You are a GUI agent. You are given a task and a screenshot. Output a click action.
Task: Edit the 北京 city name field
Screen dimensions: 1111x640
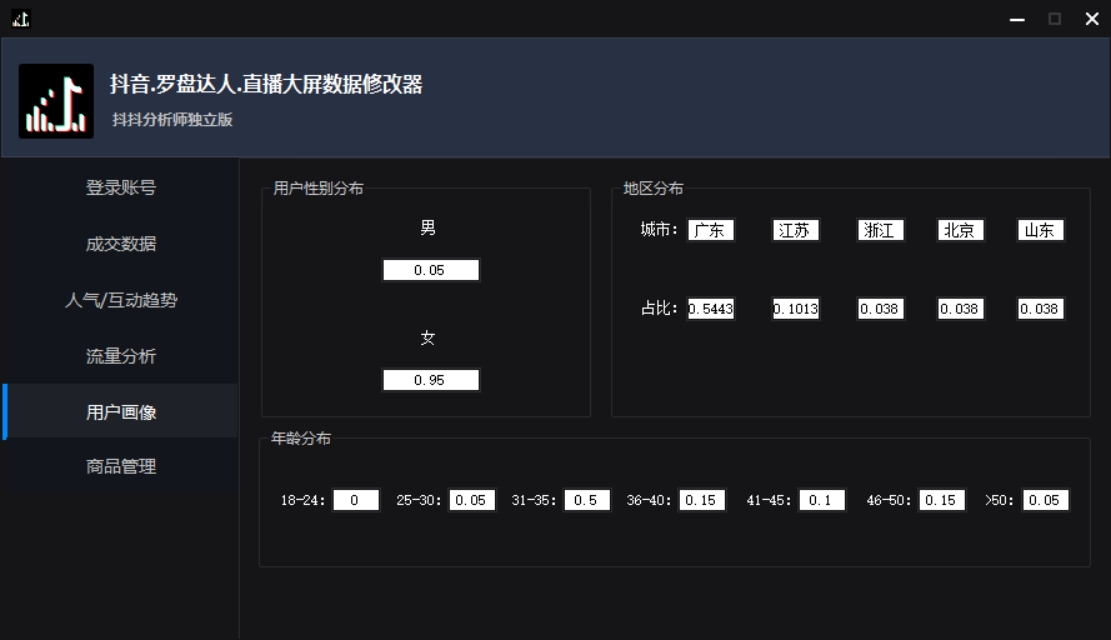click(x=959, y=229)
